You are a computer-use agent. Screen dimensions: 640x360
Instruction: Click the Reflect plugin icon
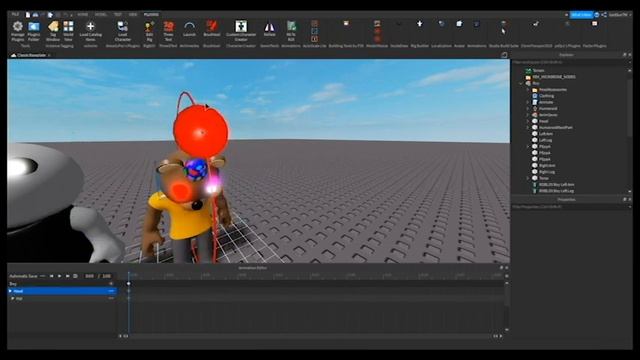269,27
